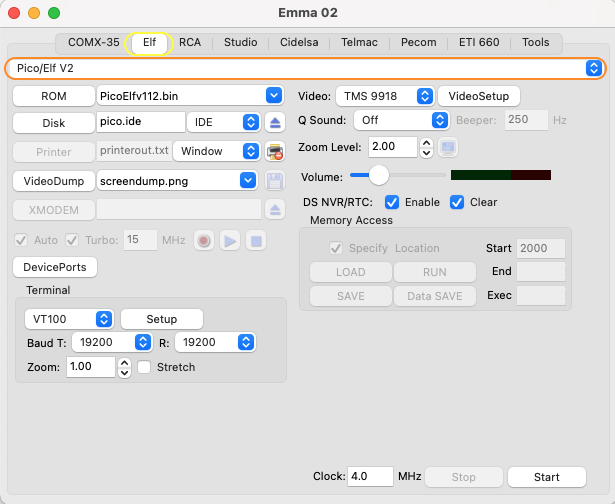Eject the pico.ide disk image

[x=275, y=122]
